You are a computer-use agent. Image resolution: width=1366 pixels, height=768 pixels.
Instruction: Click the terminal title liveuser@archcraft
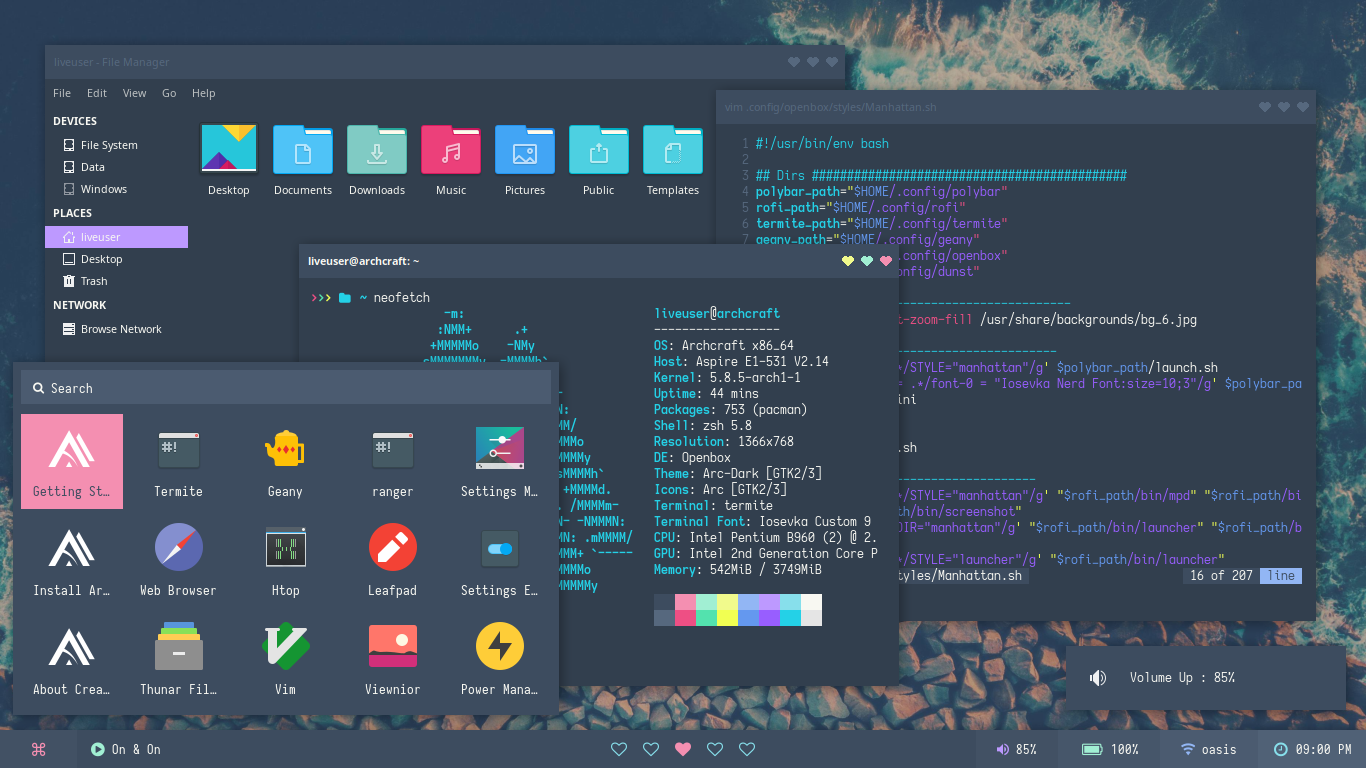click(x=364, y=261)
